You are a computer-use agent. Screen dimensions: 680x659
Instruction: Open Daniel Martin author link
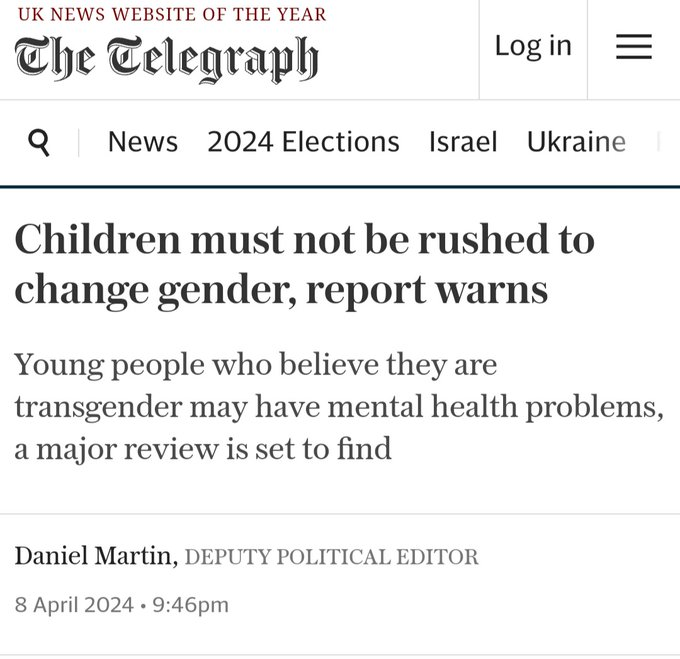click(x=94, y=555)
